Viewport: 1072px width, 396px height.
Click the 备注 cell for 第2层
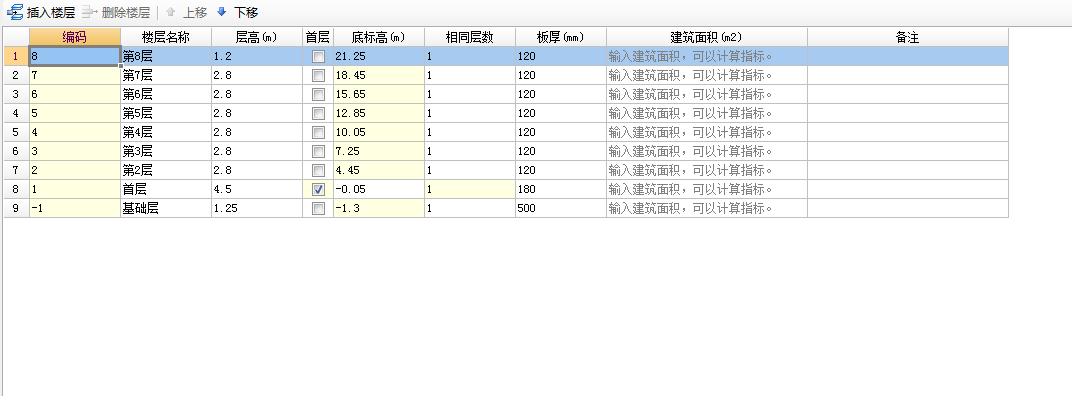point(907,170)
